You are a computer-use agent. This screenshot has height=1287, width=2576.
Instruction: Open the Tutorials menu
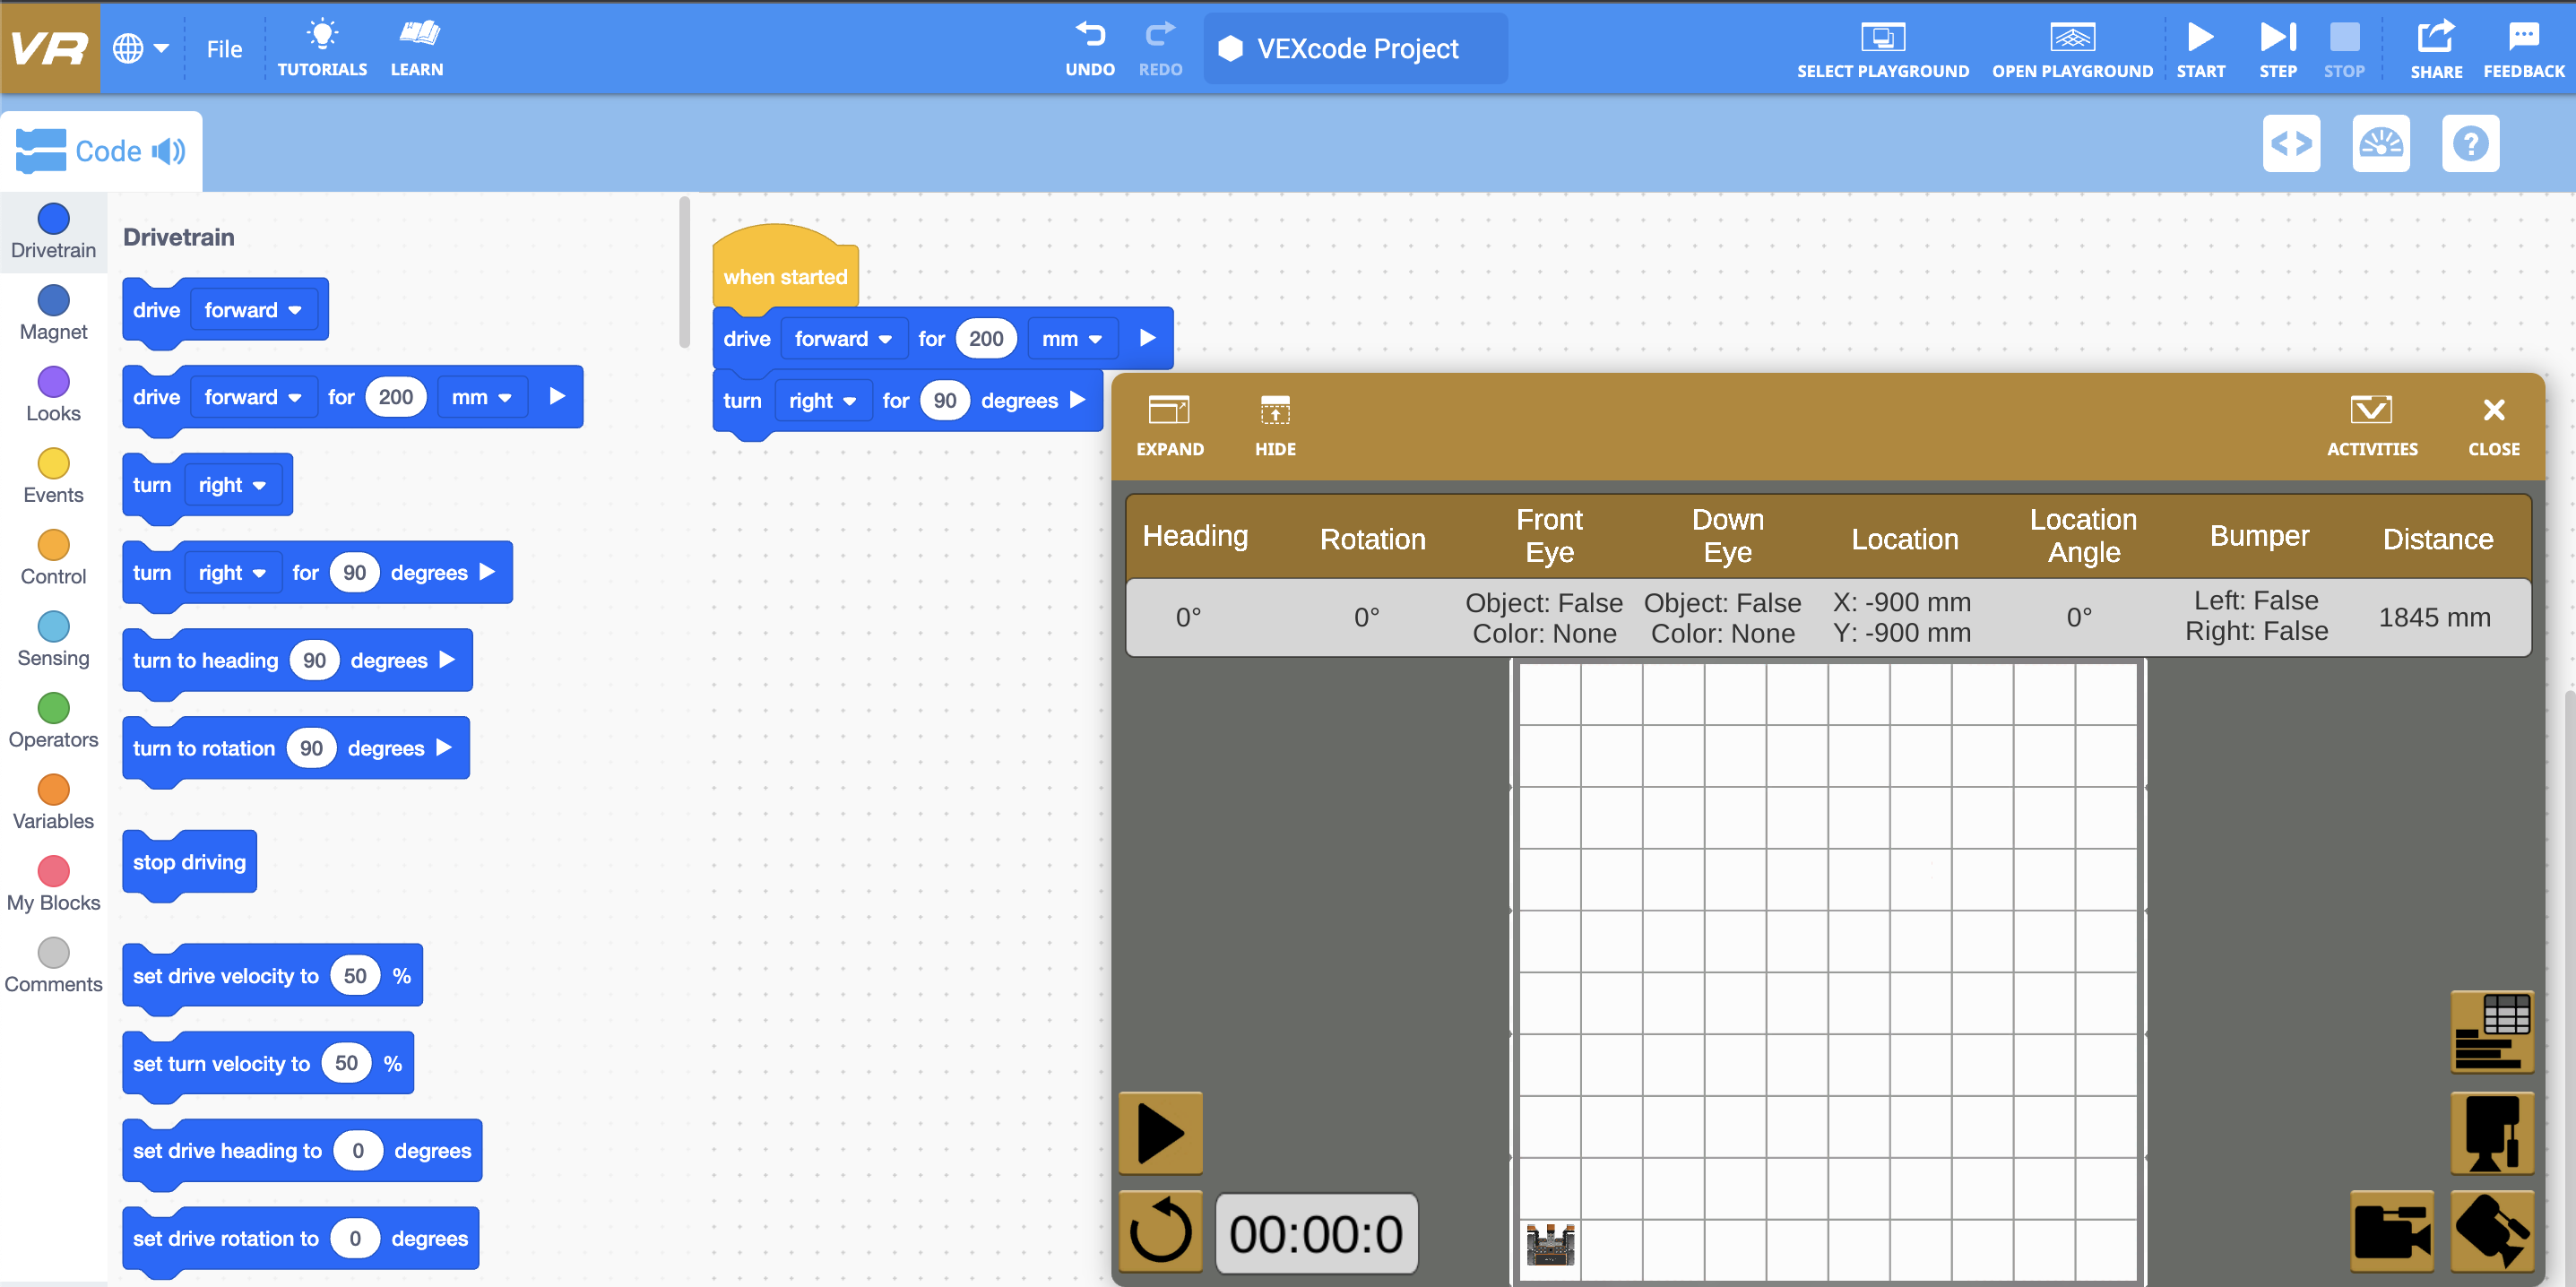(322, 48)
